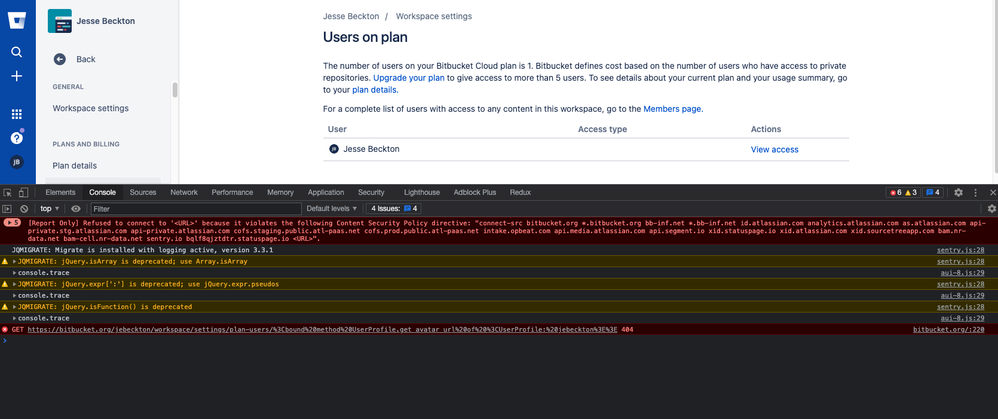Click the console prompt input line

point(499,341)
